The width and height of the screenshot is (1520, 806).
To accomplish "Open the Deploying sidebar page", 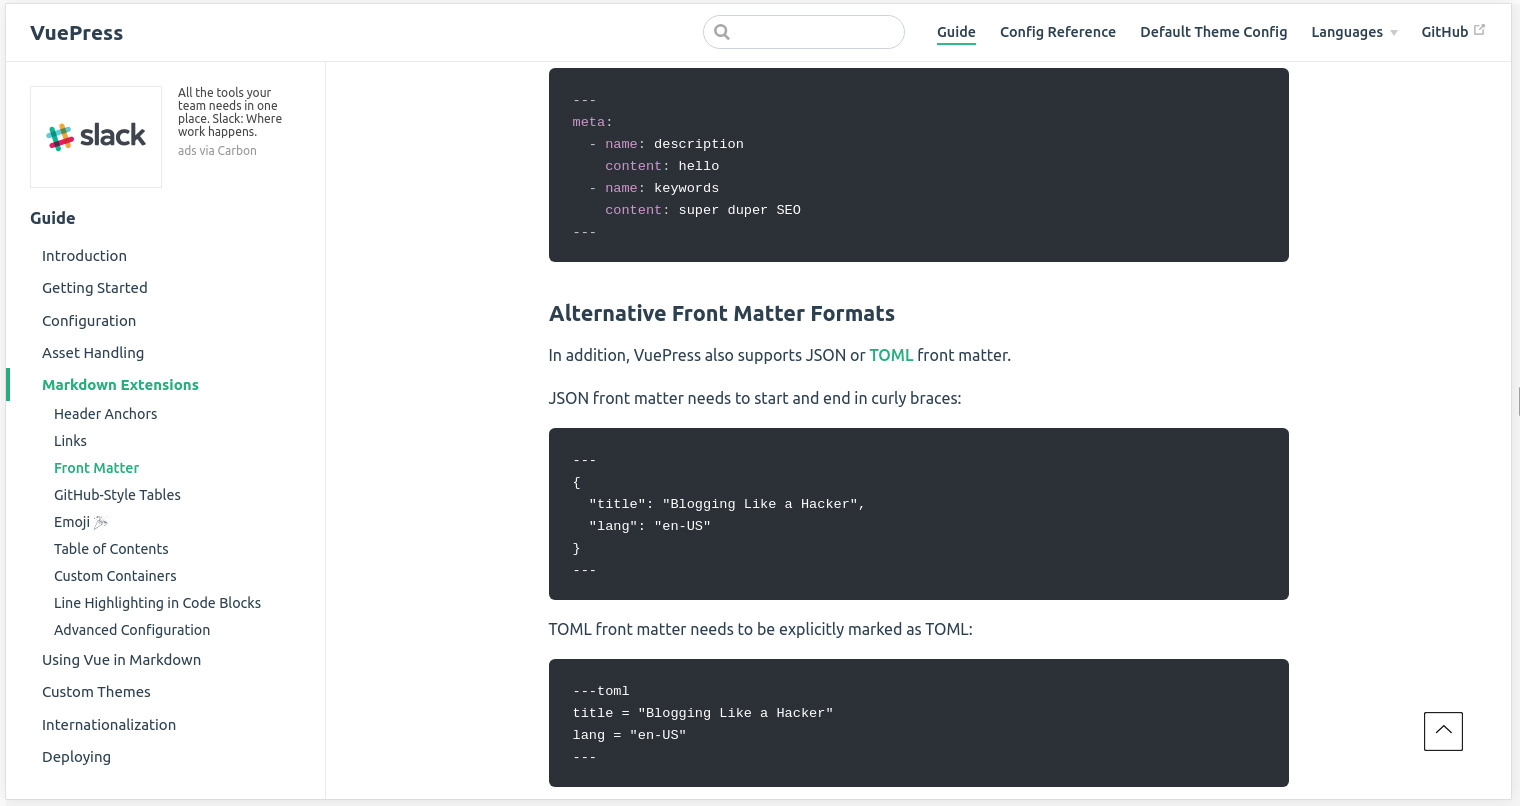I will (x=76, y=757).
